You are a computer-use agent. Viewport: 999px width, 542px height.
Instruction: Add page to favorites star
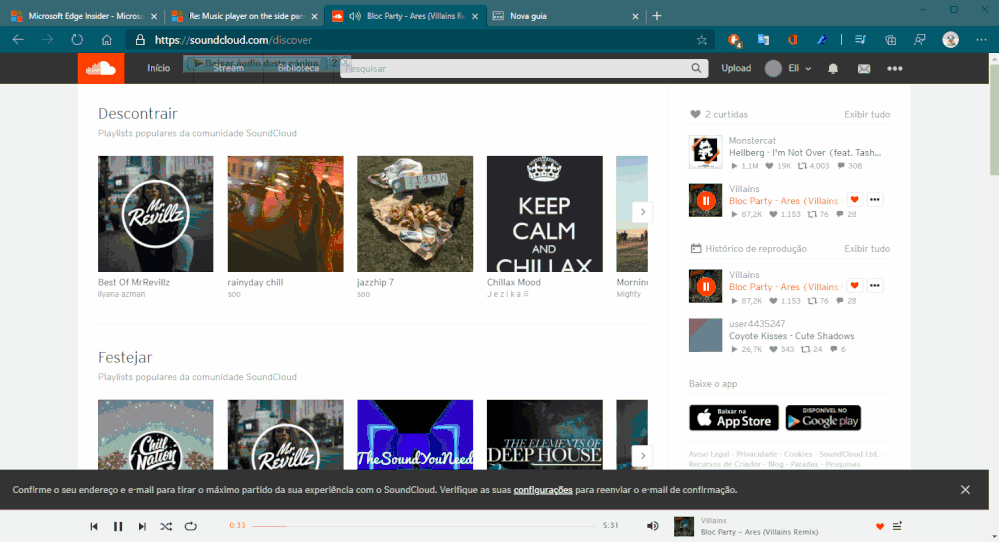click(701, 40)
